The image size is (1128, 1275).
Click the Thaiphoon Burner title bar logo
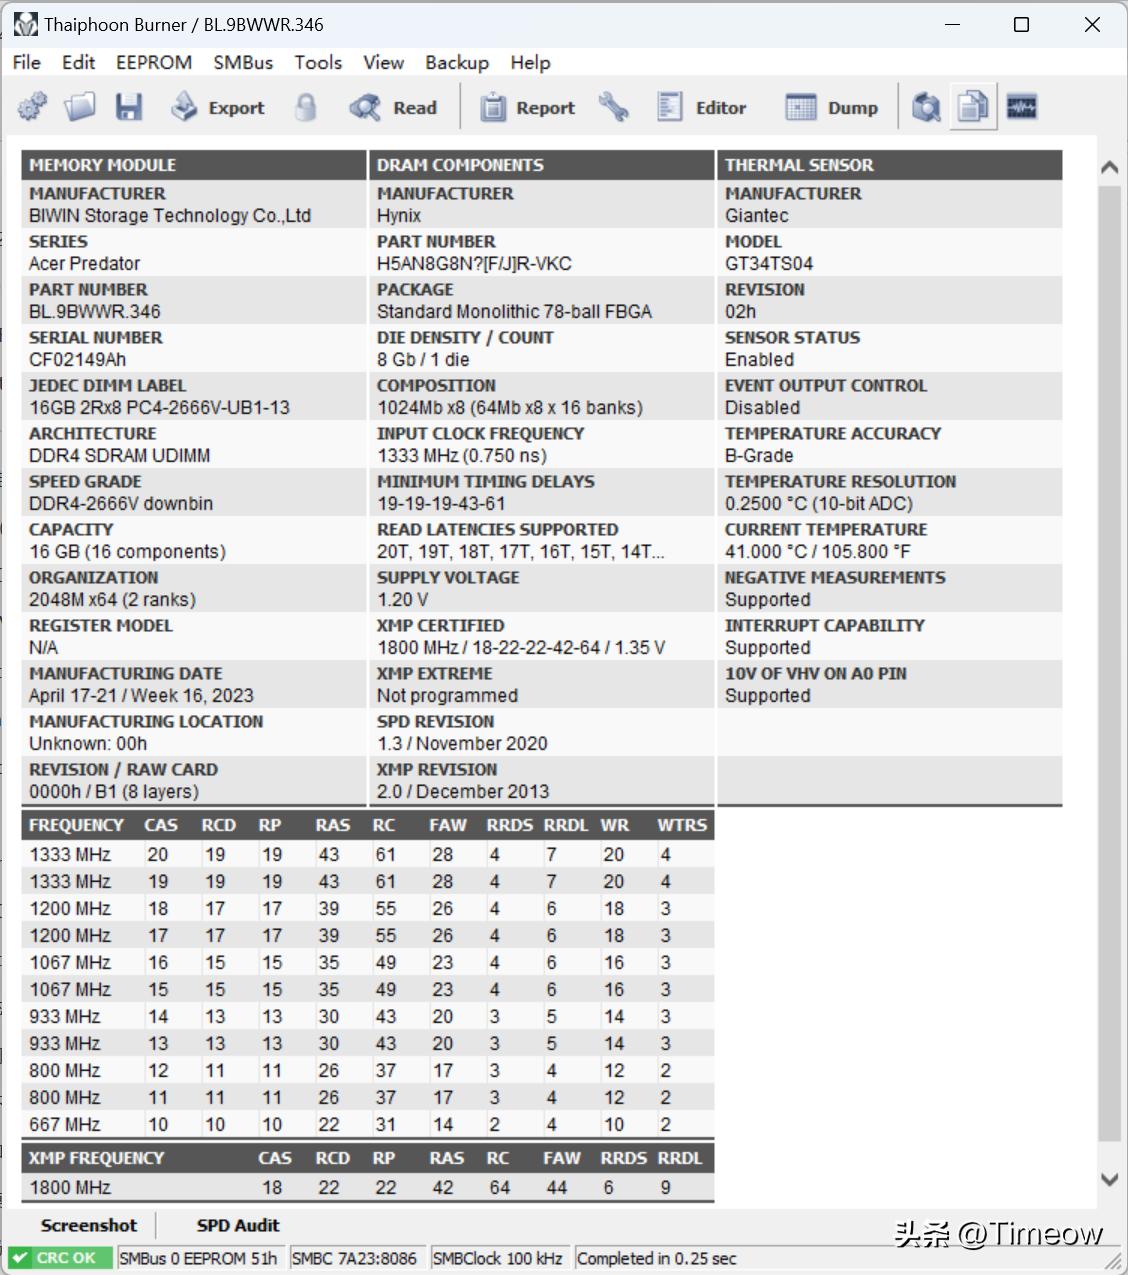[25, 24]
